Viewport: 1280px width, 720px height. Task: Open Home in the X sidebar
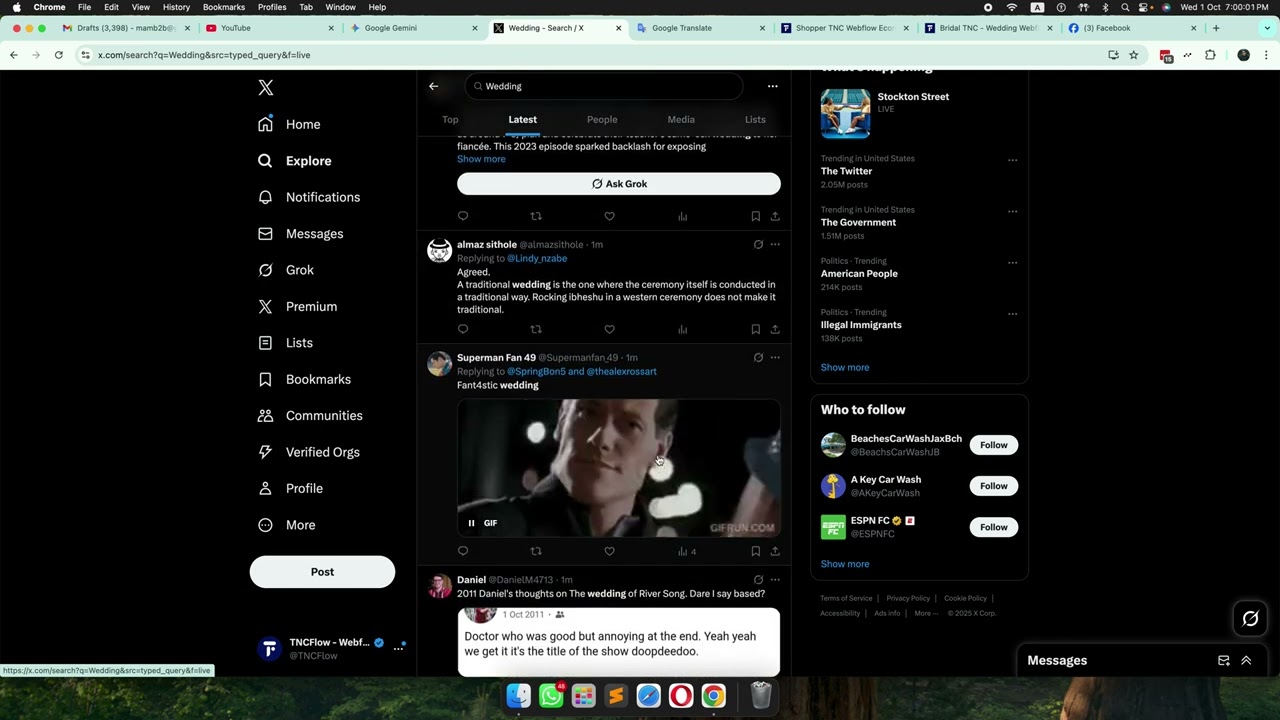[x=289, y=124]
